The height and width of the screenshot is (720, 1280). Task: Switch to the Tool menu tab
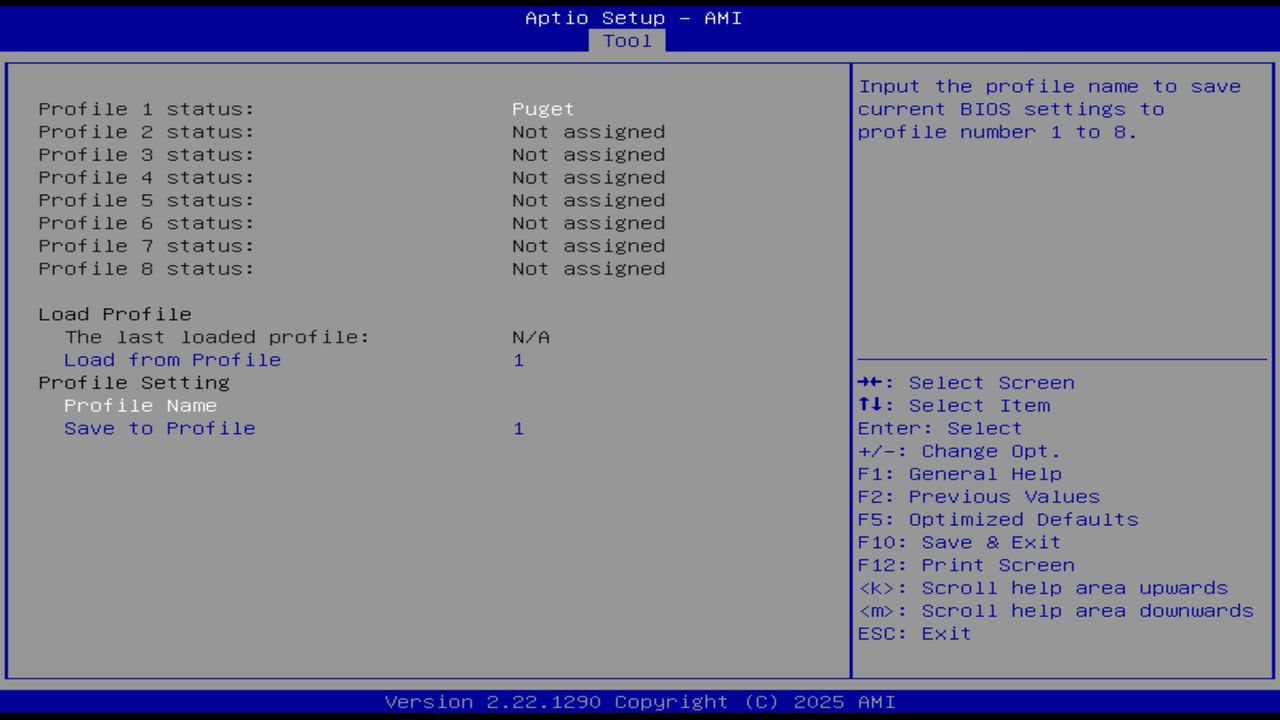627,40
